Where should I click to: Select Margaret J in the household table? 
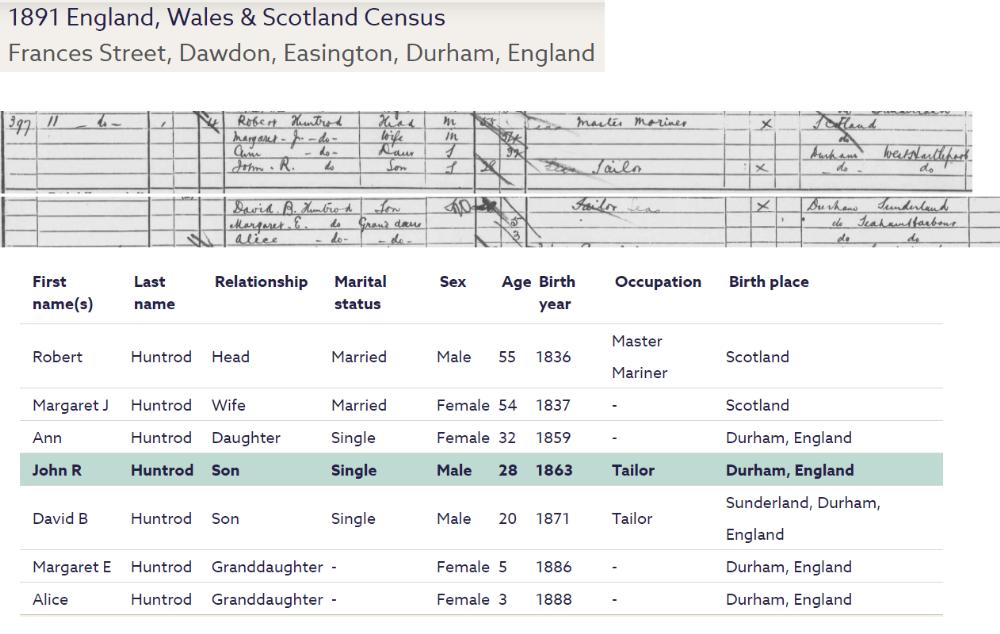pyautogui.click(x=70, y=405)
